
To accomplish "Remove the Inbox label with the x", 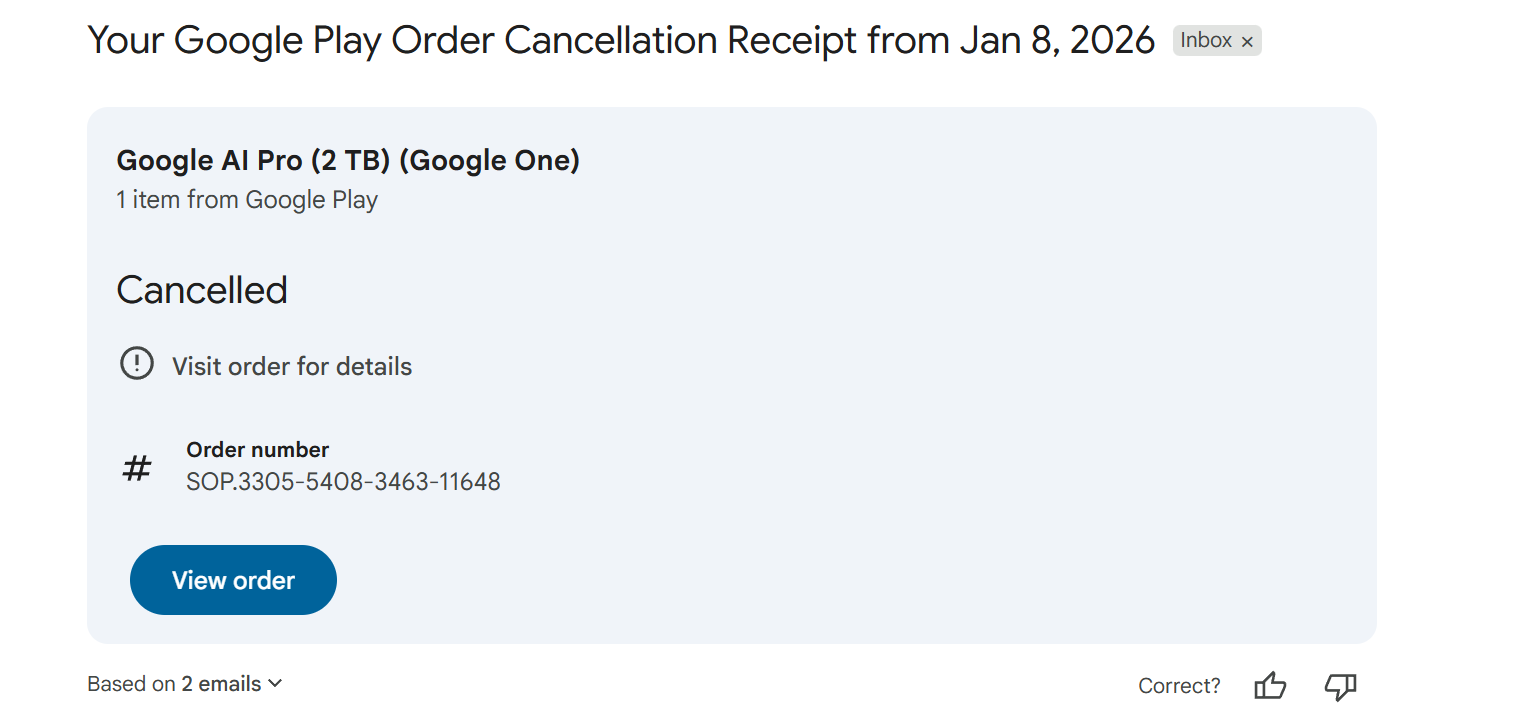I will pos(1247,42).
